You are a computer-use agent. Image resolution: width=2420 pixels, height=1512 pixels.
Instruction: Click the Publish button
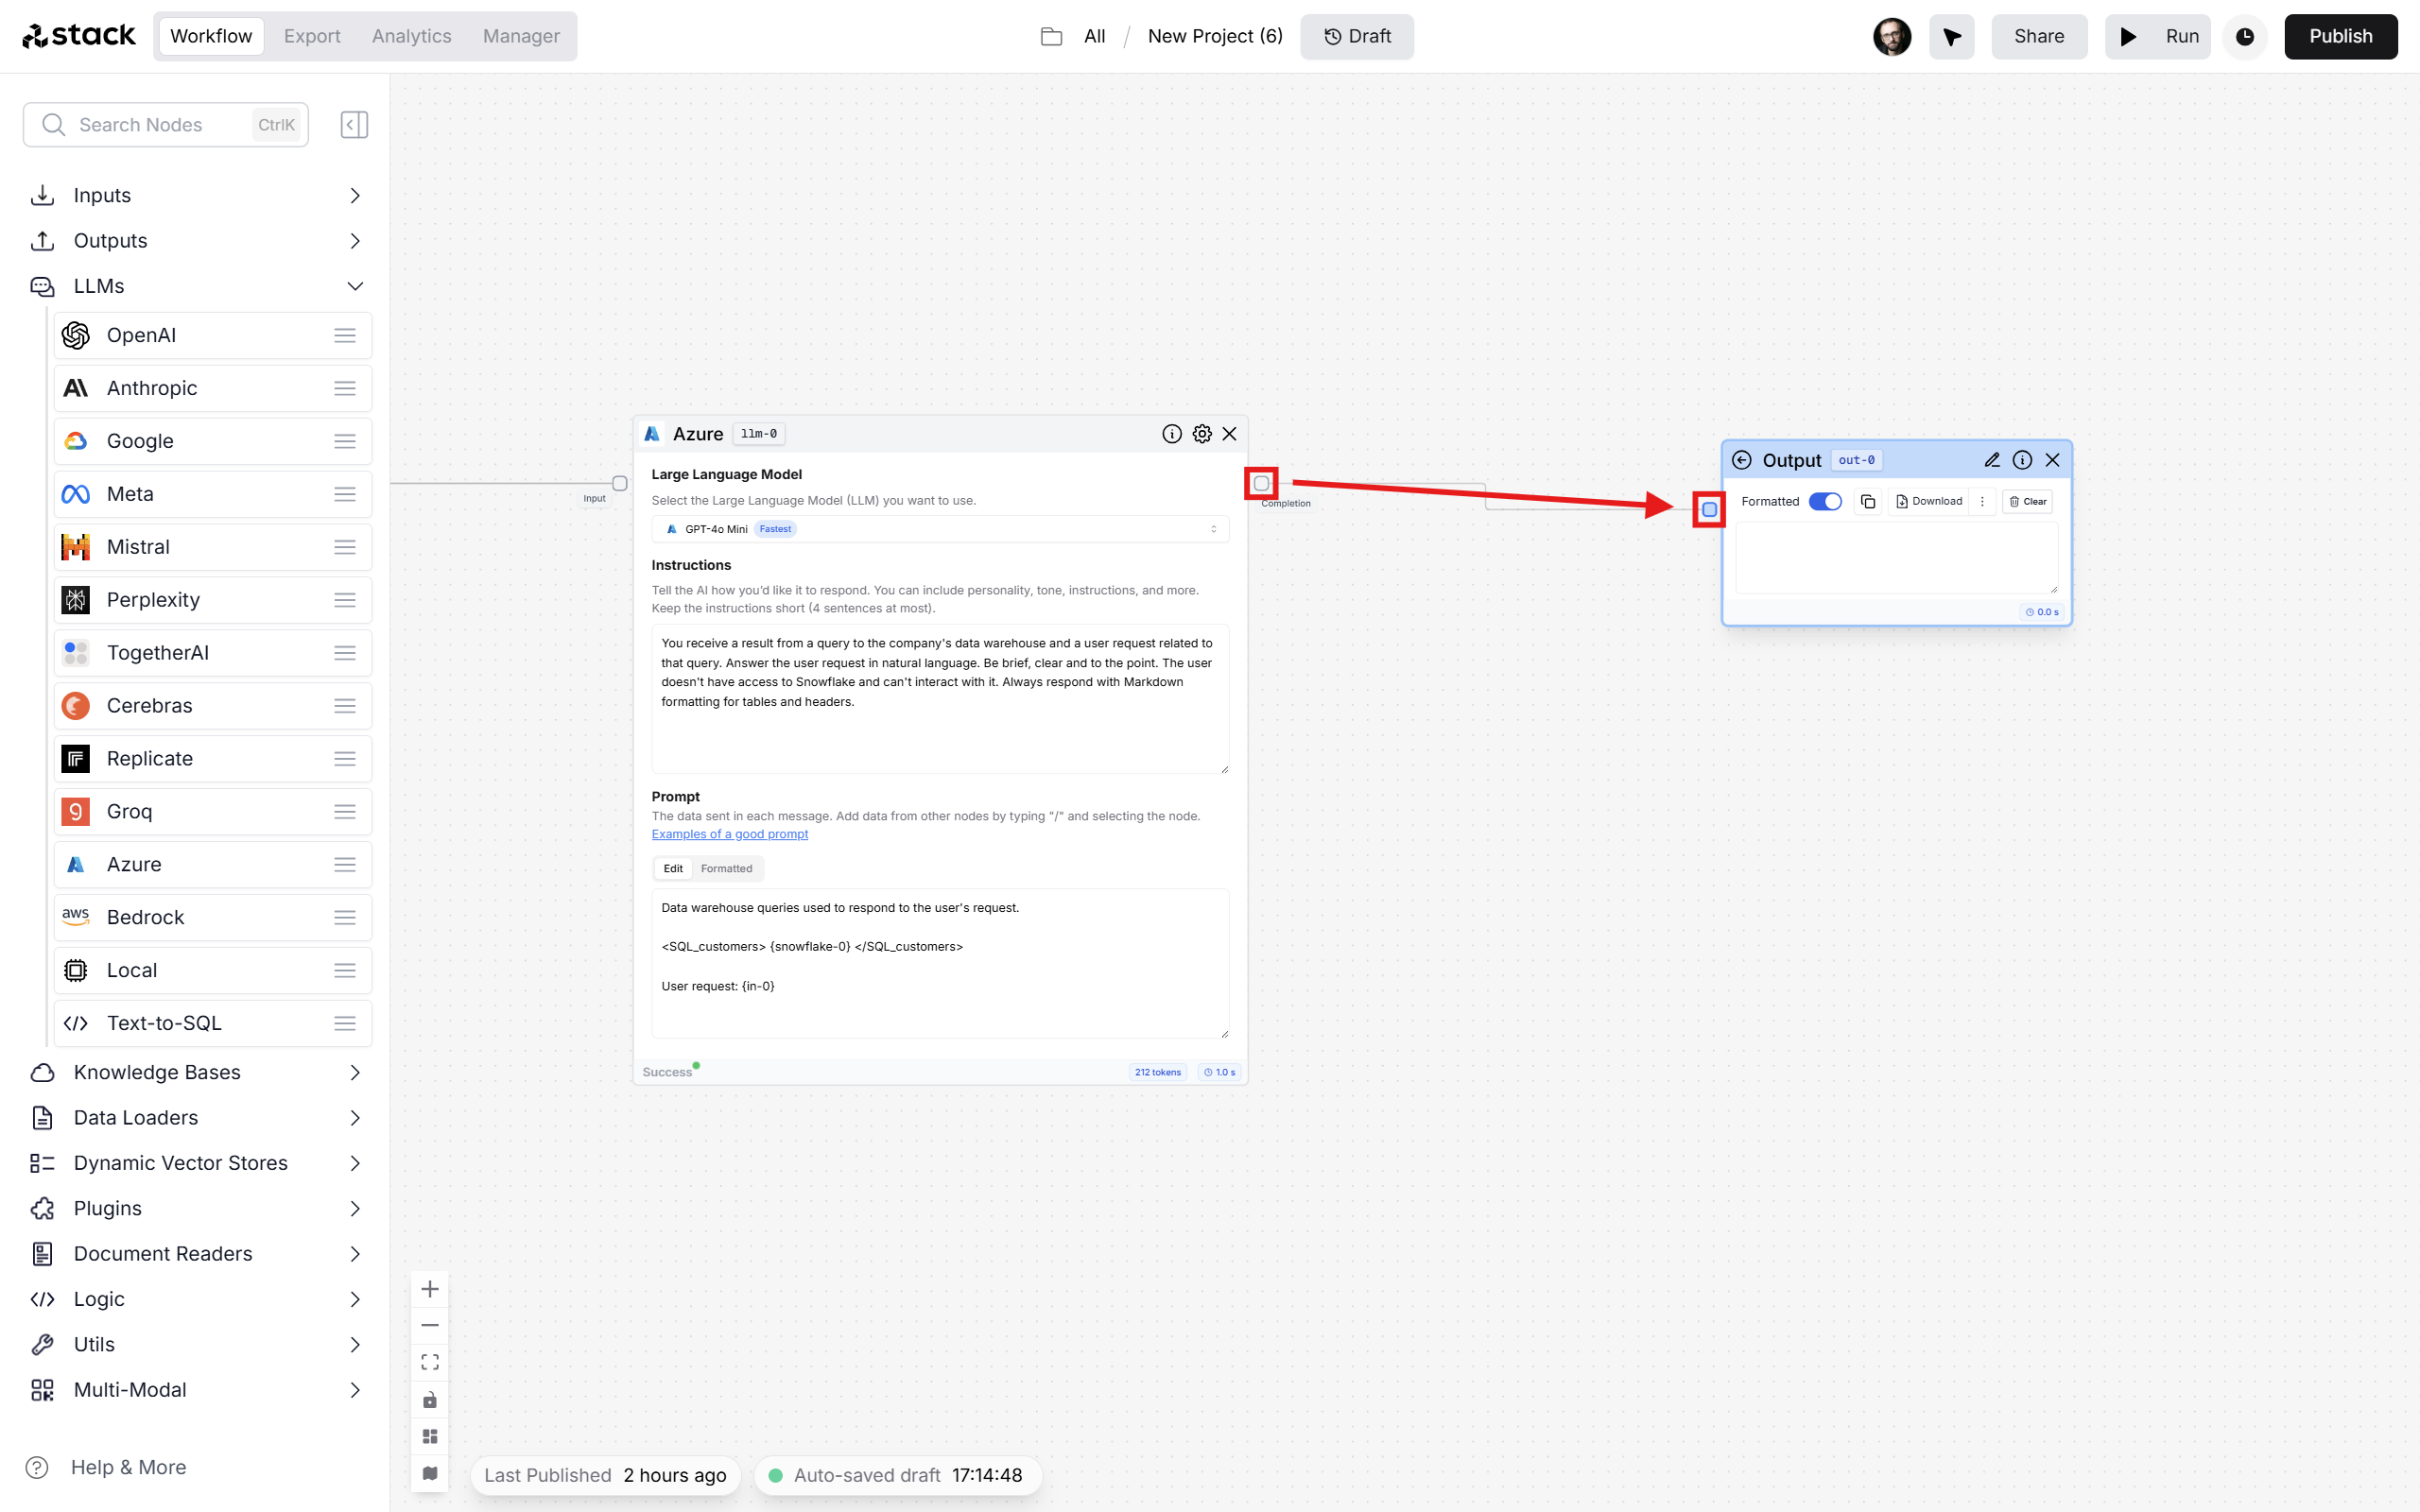(x=2342, y=35)
